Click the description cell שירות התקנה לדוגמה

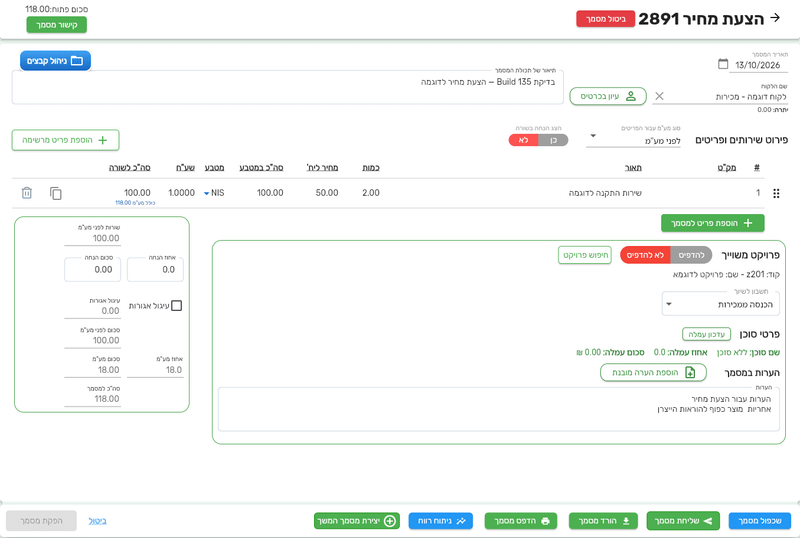tap(605, 193)
